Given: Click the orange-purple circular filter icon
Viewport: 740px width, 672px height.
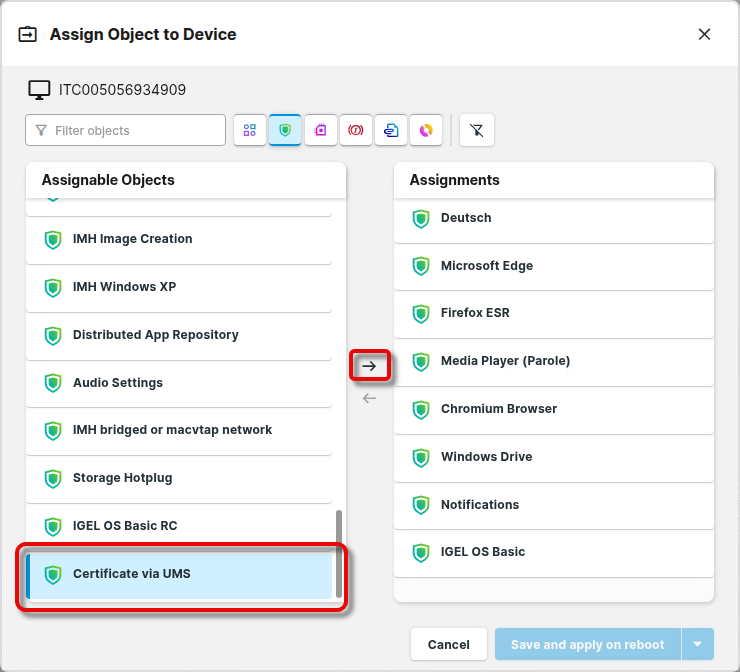Looking at the screenshot, I should (426, 130).
